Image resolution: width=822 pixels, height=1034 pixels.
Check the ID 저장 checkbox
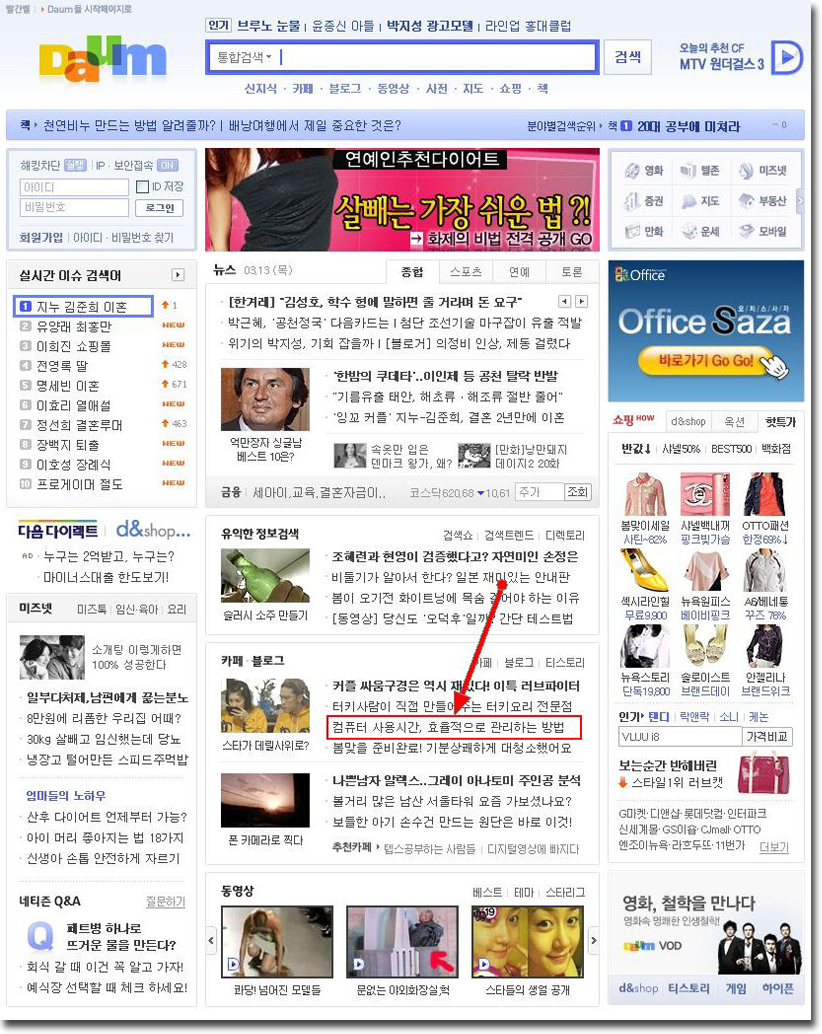click(x=142, y=187)
